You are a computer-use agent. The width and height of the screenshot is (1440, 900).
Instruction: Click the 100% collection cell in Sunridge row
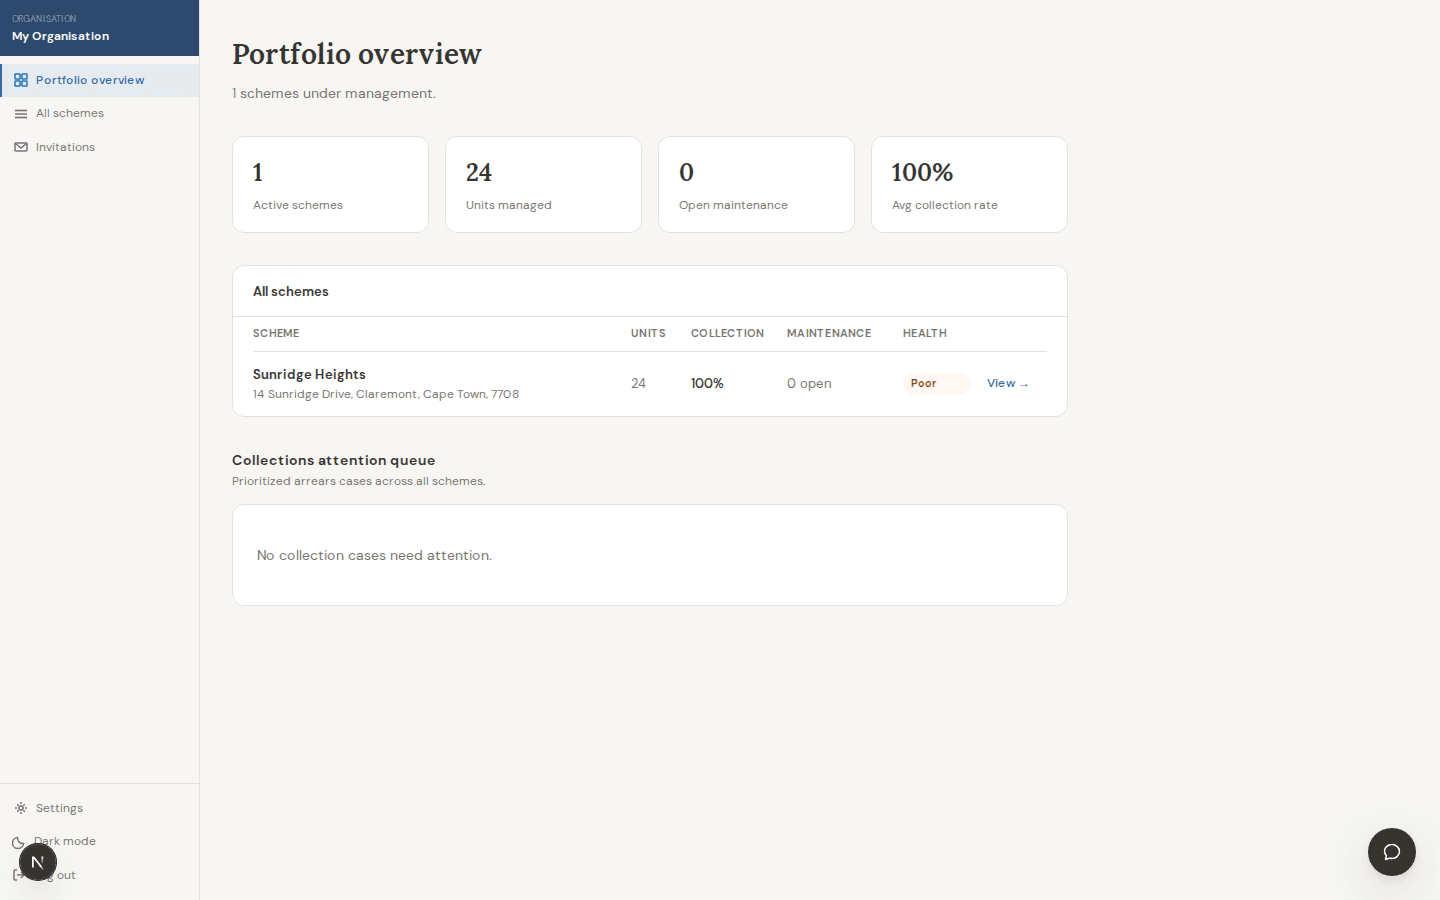707,383
